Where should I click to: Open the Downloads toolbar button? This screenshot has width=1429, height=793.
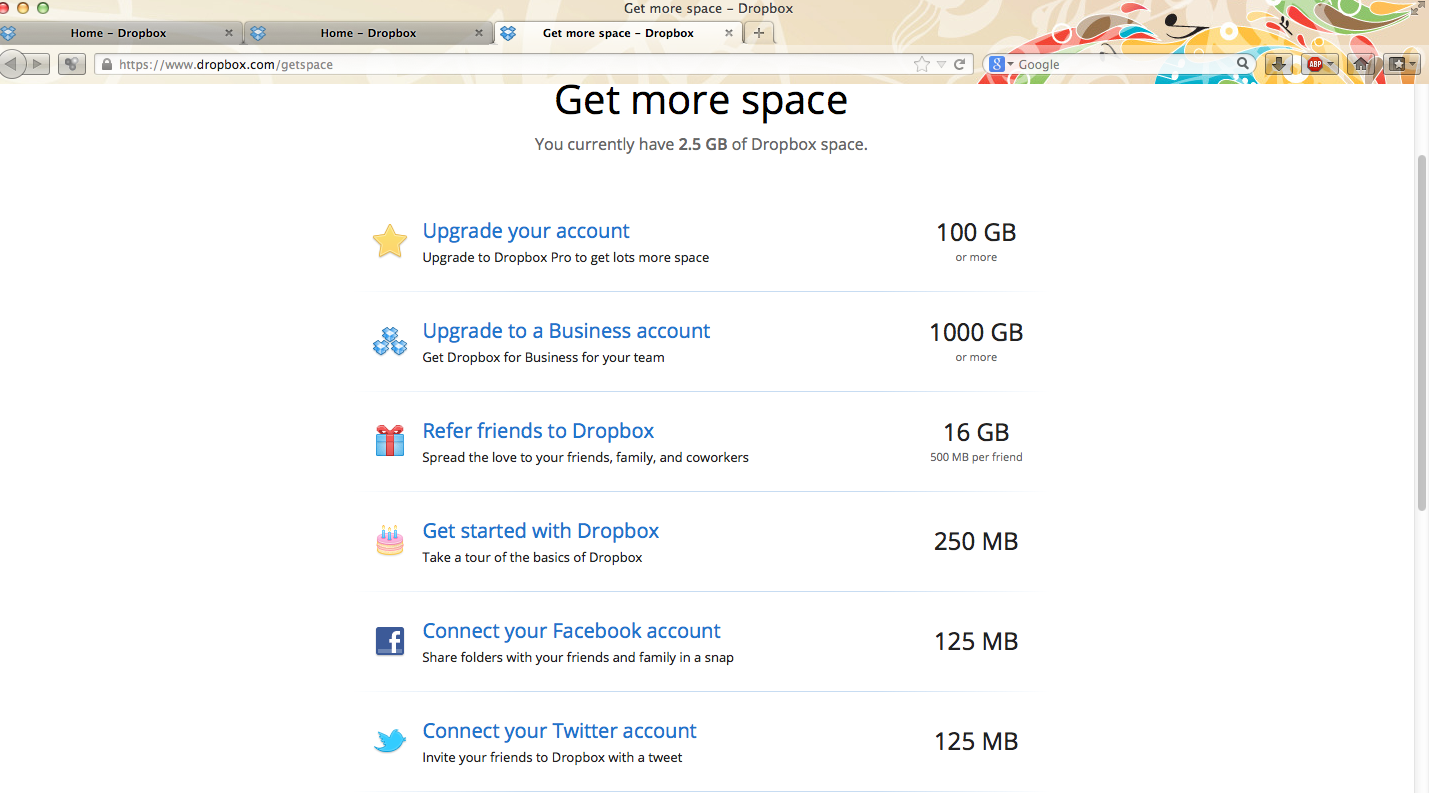pos(1278,64)
